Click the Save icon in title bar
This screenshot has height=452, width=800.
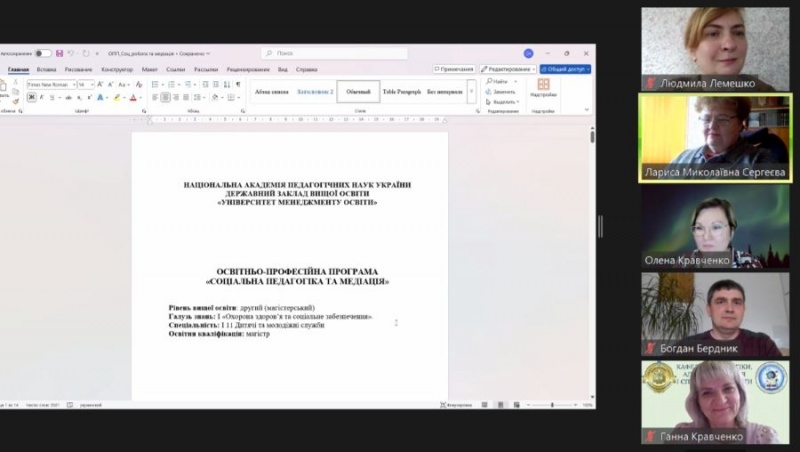[x=59, y=53]
